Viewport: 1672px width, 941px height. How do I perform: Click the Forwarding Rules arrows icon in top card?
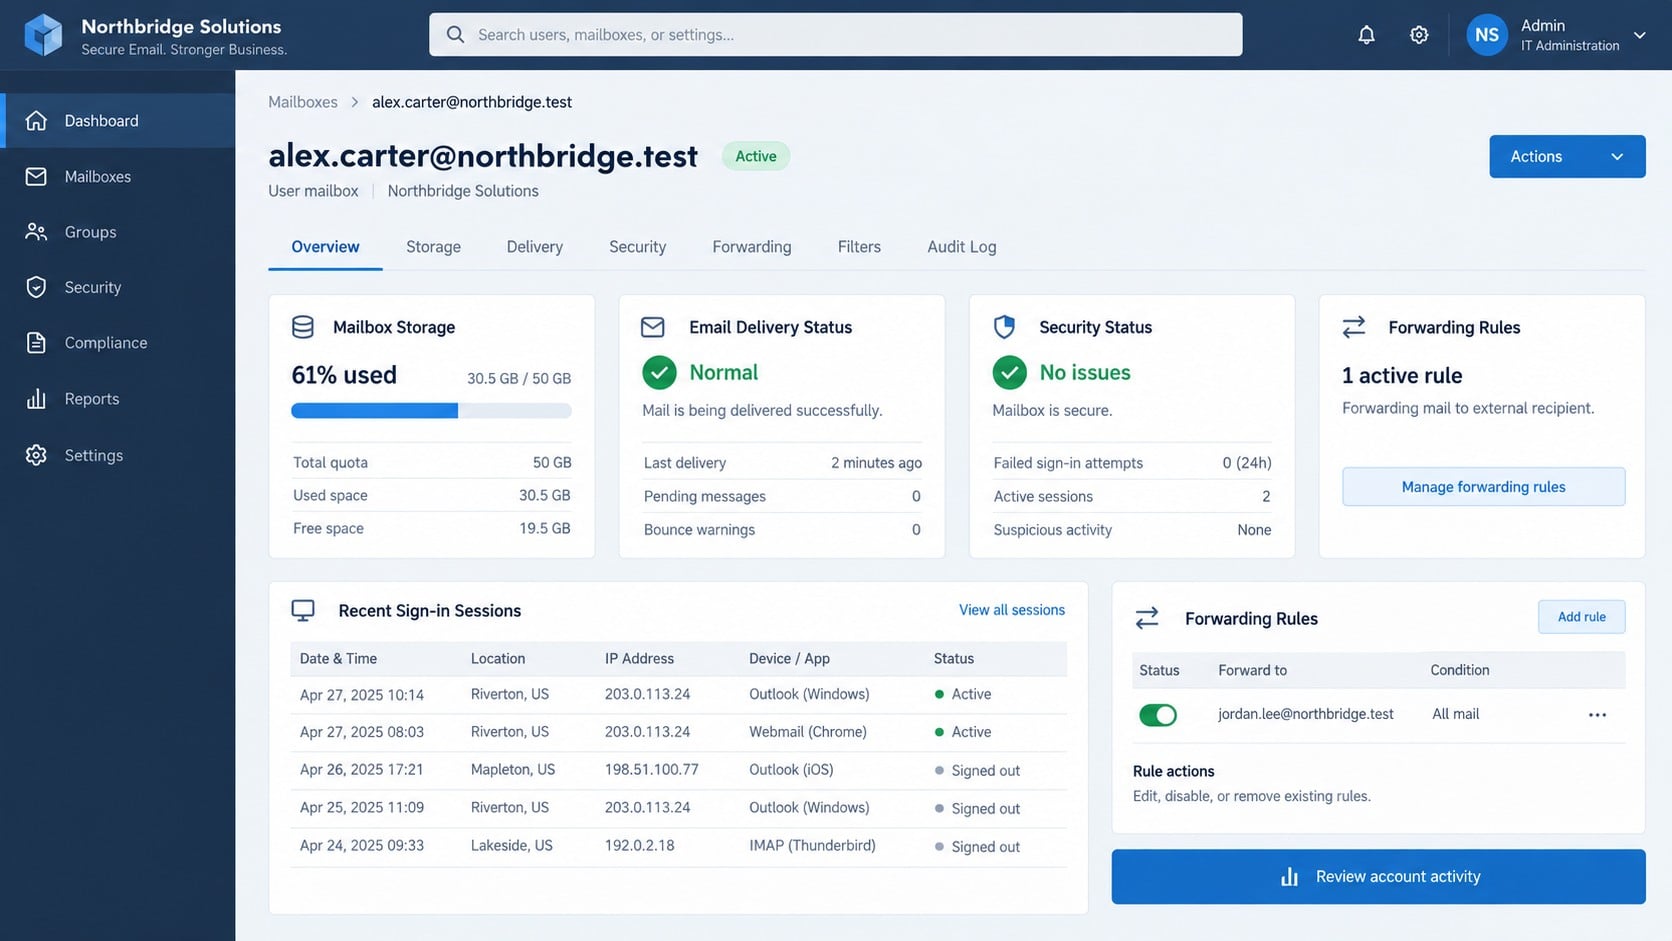(1354, 327)
